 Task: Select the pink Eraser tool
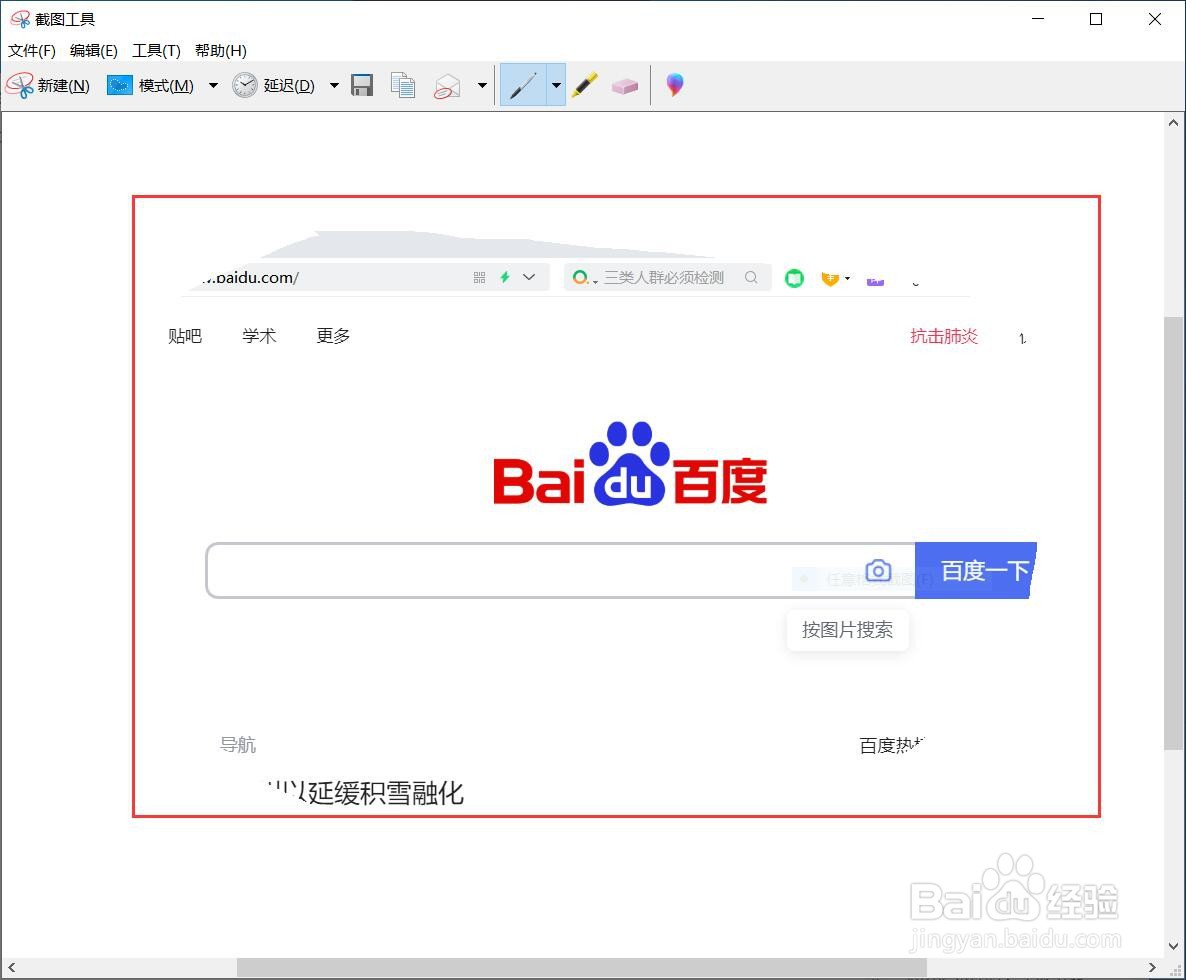click(x=625, y=86)
